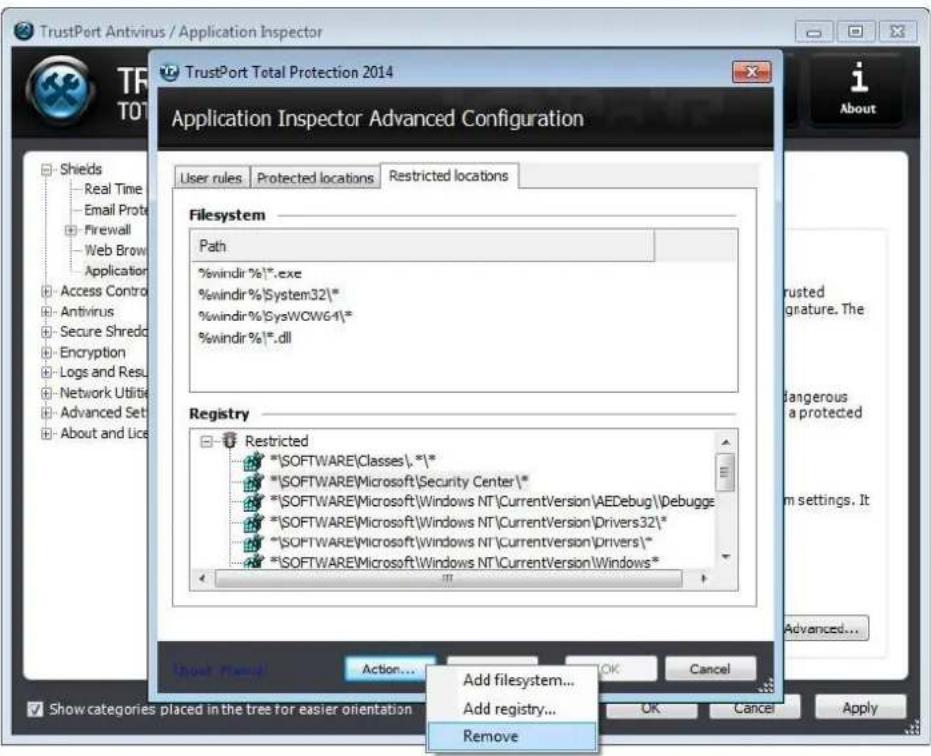
Task: Expand the Advanced Settings tree node
Action: [47, 413]
